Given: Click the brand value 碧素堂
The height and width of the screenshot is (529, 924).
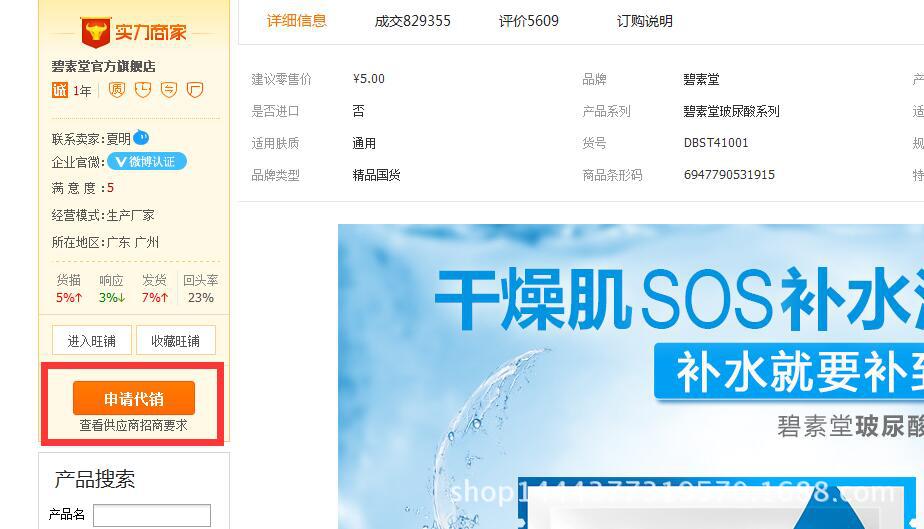Looking at the screenshot, I should pyautogui.click(x=701, y=80).
